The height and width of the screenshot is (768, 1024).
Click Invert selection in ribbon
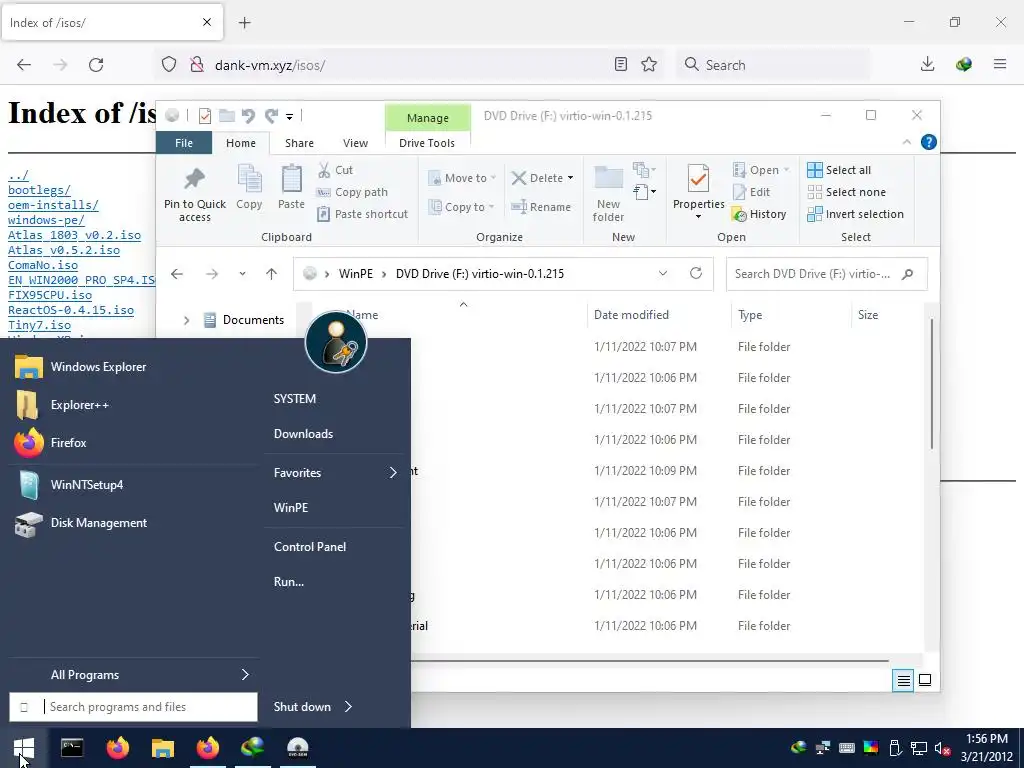856,214
